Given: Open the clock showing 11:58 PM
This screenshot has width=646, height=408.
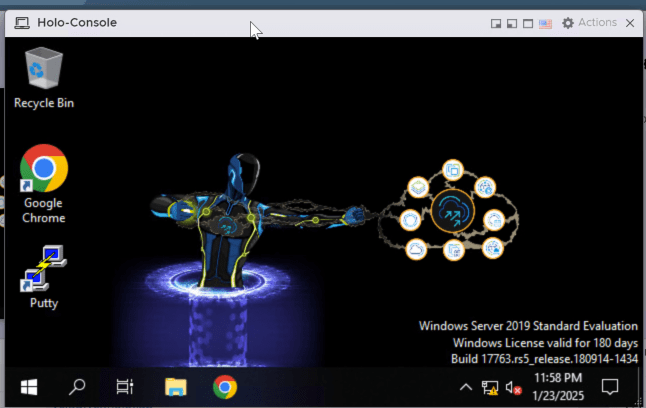Looking at the screenshot, I should click(x=559, y=386).
